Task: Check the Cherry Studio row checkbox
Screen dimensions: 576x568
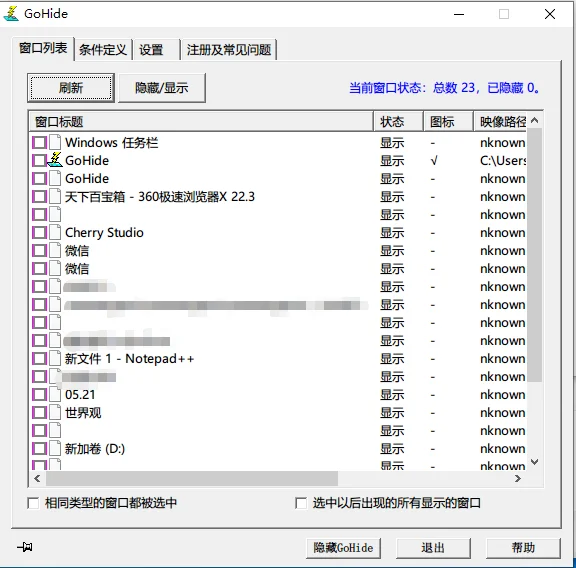Action: [x=39, y=232]
